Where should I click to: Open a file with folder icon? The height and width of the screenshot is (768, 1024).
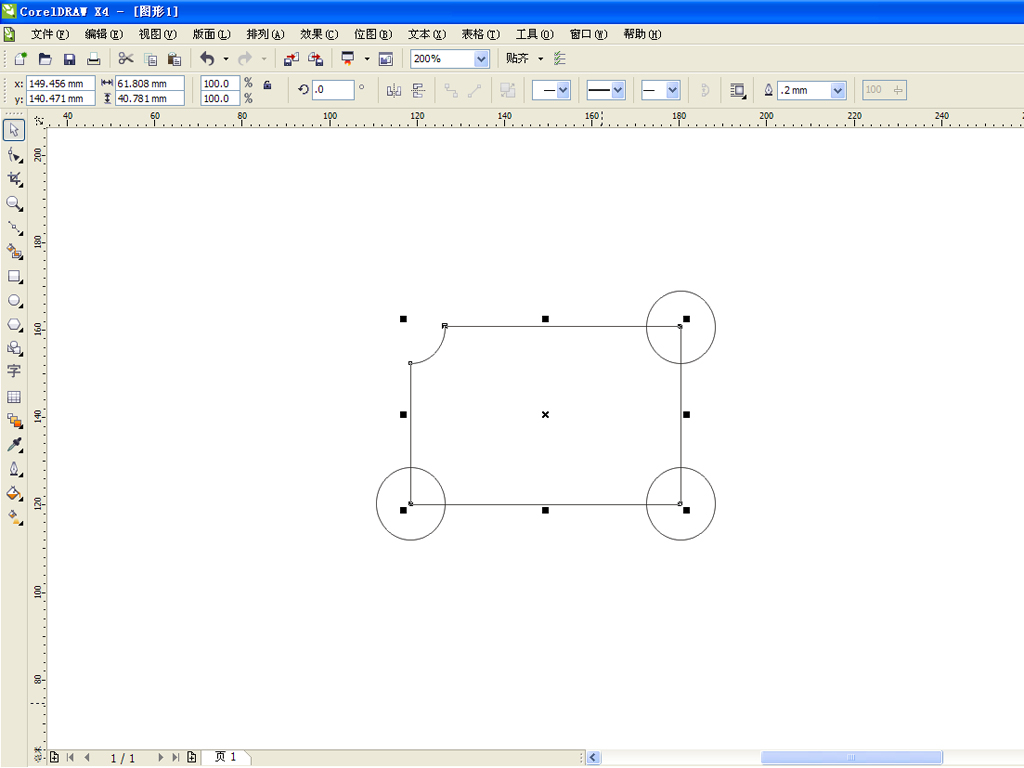pyautogui.click(x=45, y=59)
